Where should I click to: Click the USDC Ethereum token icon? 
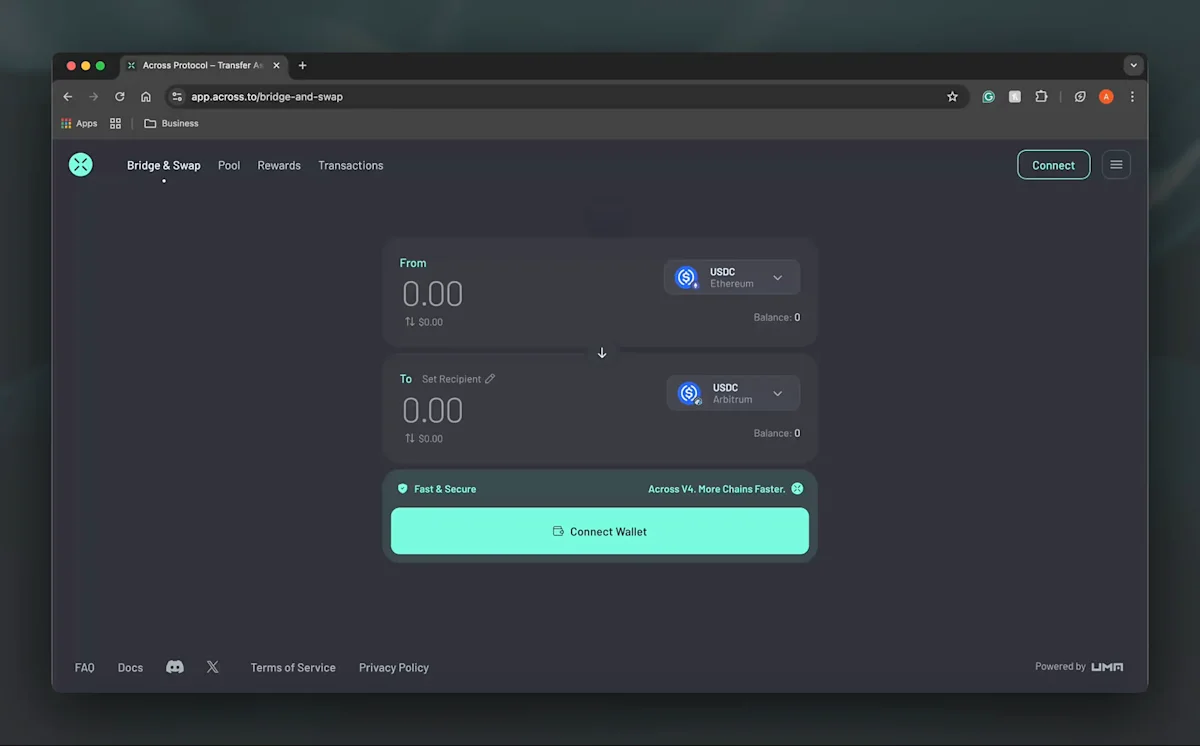pyautogui.click(x=687, y=278)
